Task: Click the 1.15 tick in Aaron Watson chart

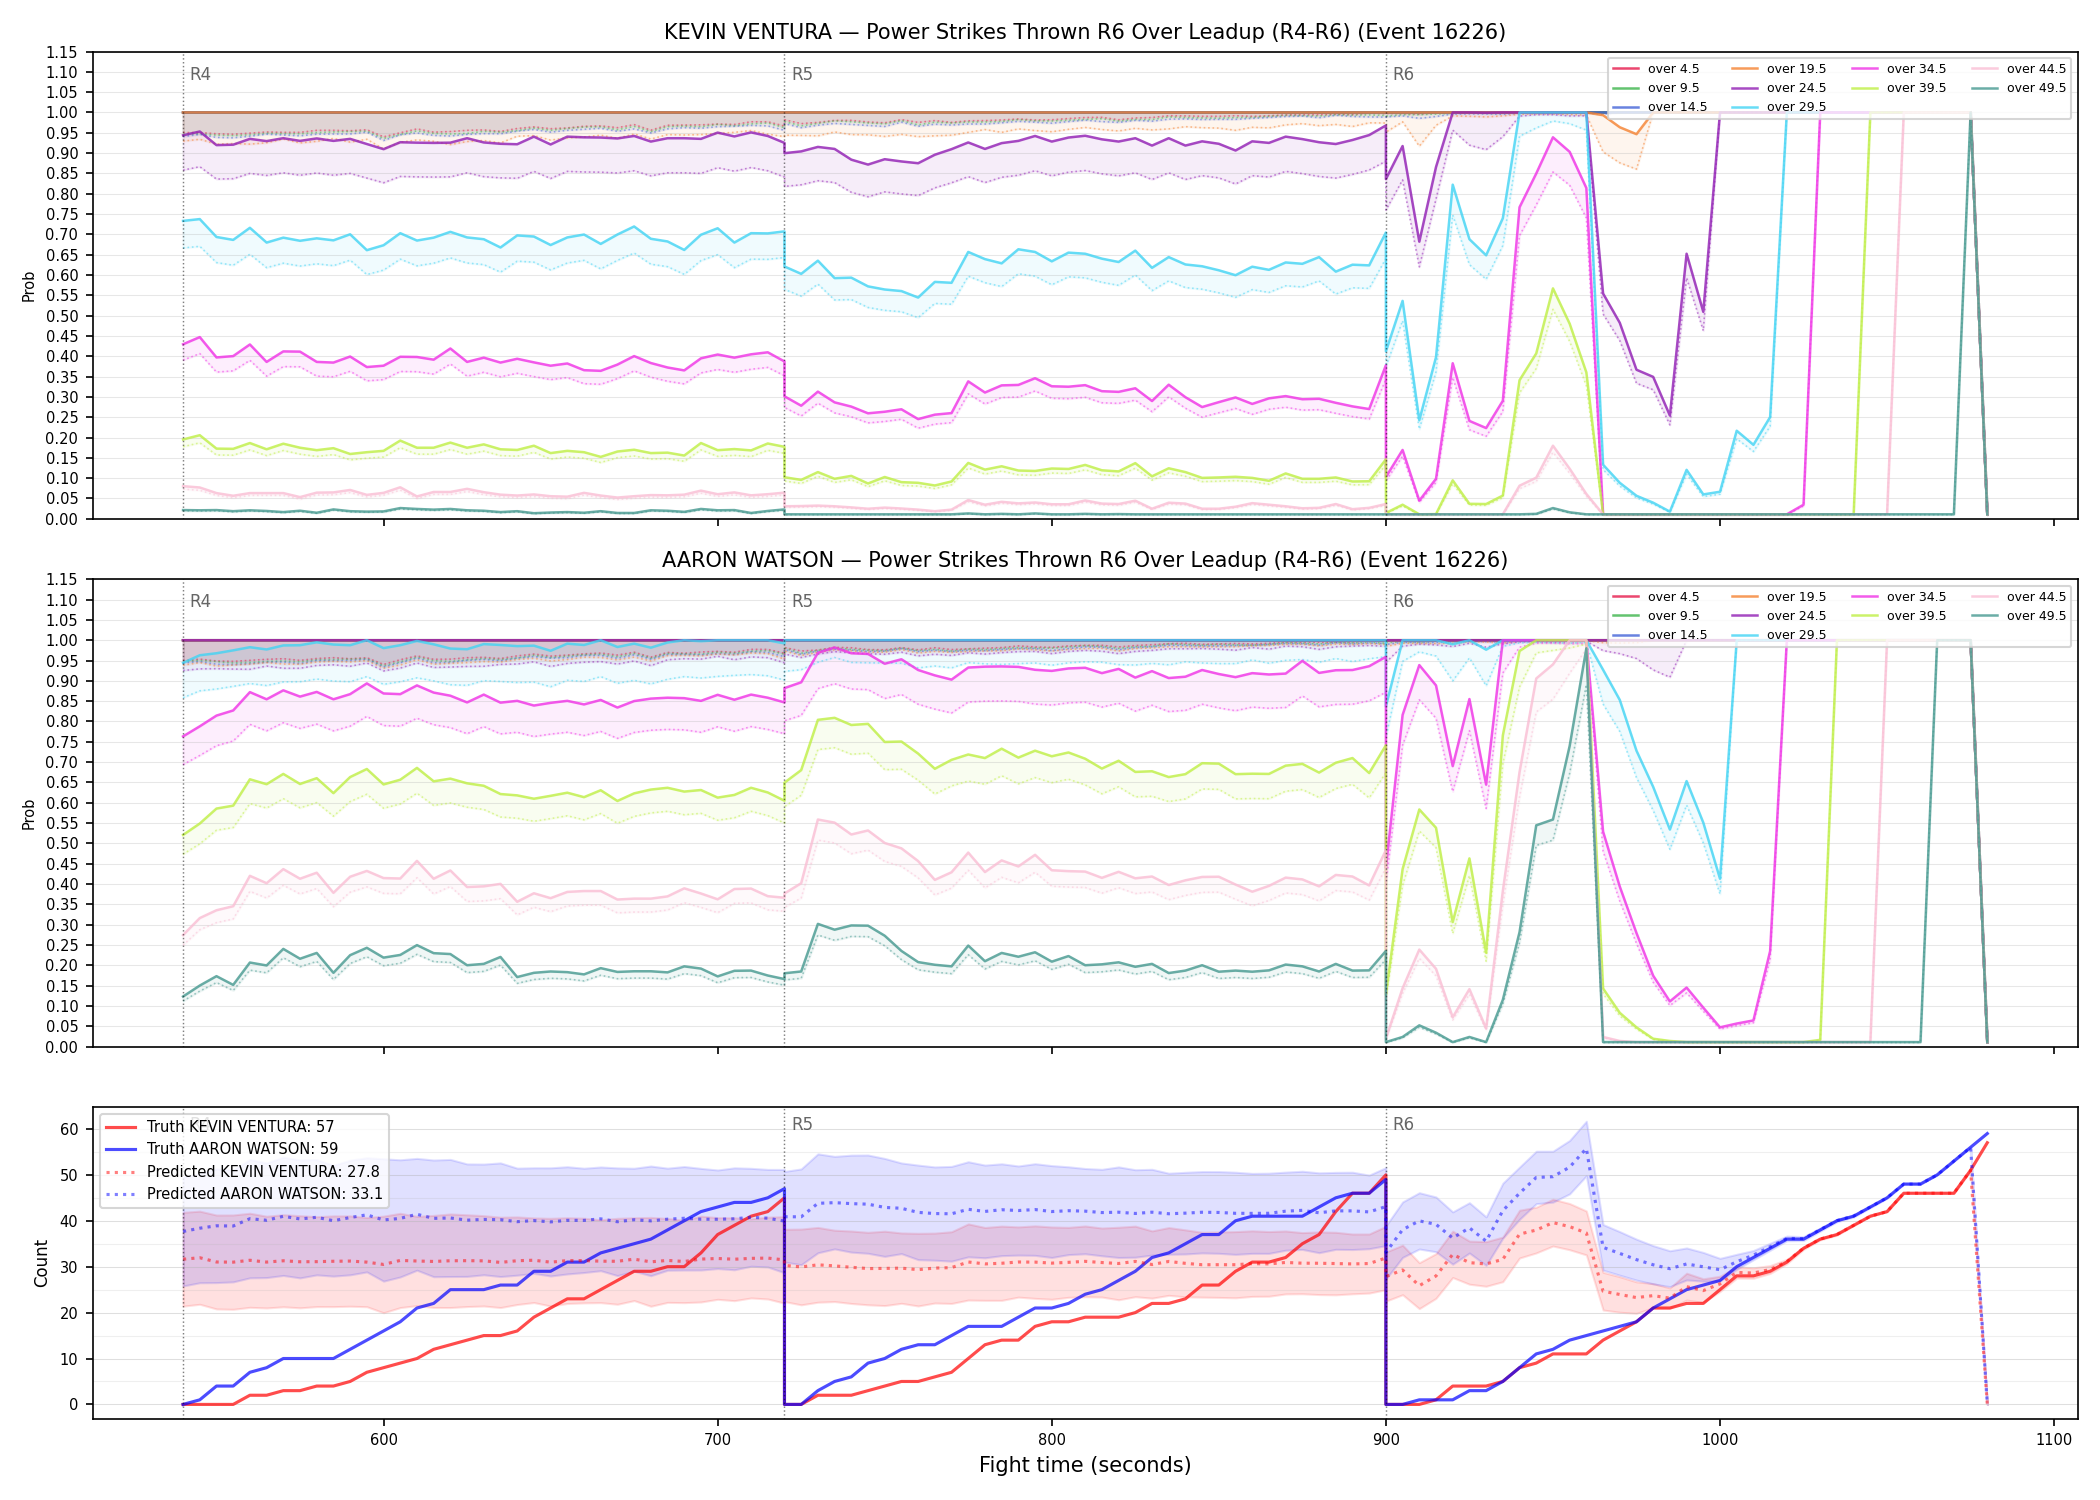Action: (x=62, y=580)
